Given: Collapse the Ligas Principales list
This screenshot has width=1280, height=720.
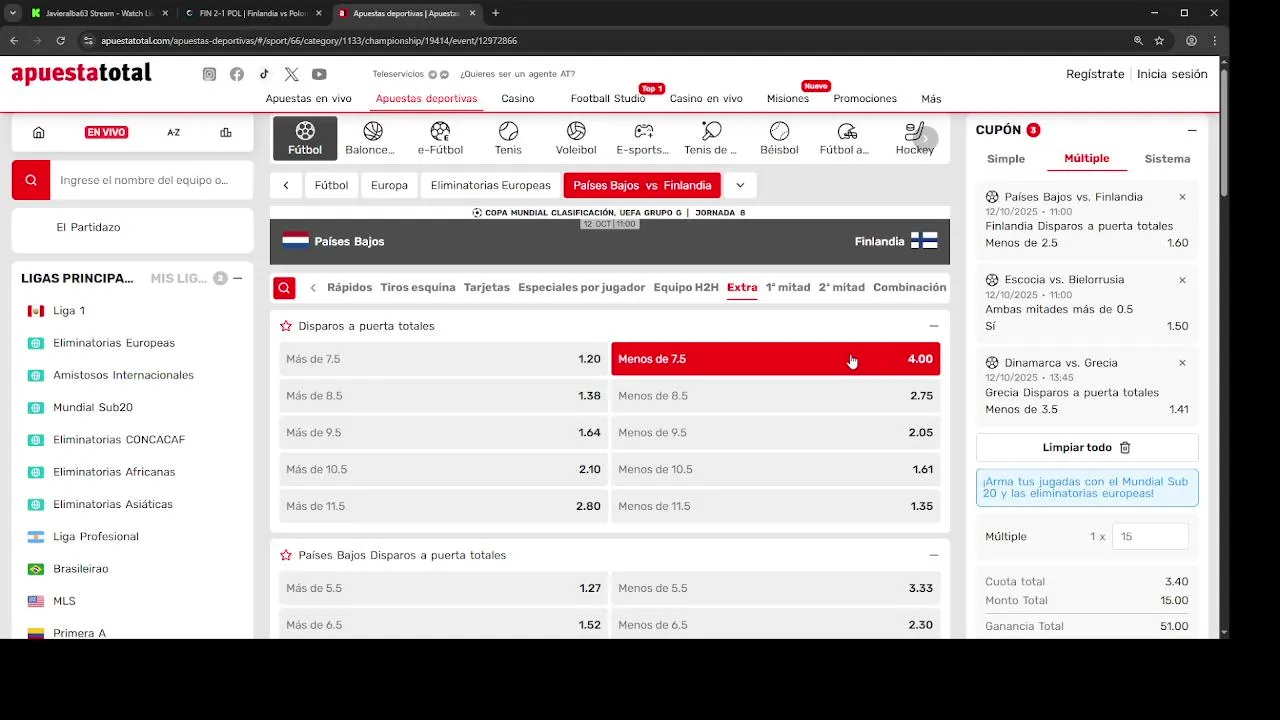Looking at the screenshot, I should tap(237, 278).
